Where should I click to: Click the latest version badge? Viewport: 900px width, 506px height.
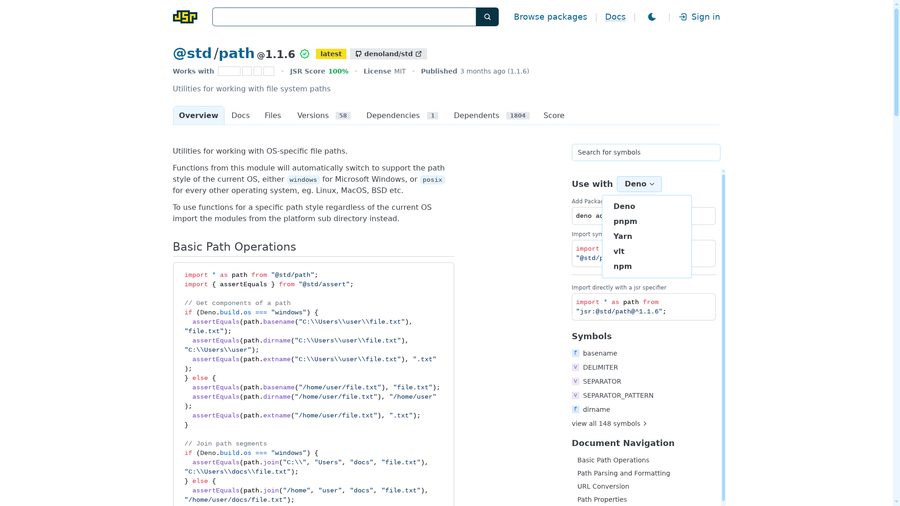(331, 53)
